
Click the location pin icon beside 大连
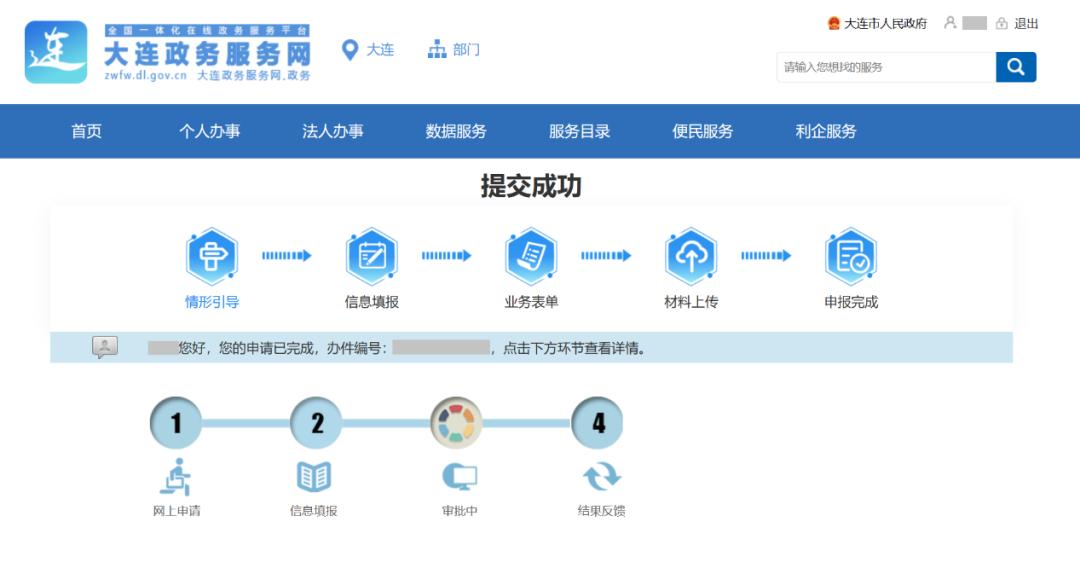click(350, 50)
